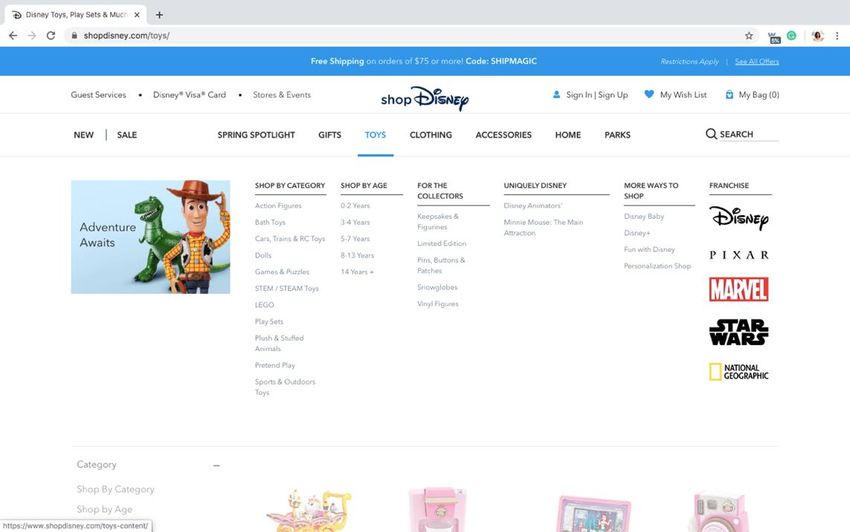This screenshot has width=850, height=532.
Task: Select the National Geographic franchise logo
Action: [x=739, y=371]
